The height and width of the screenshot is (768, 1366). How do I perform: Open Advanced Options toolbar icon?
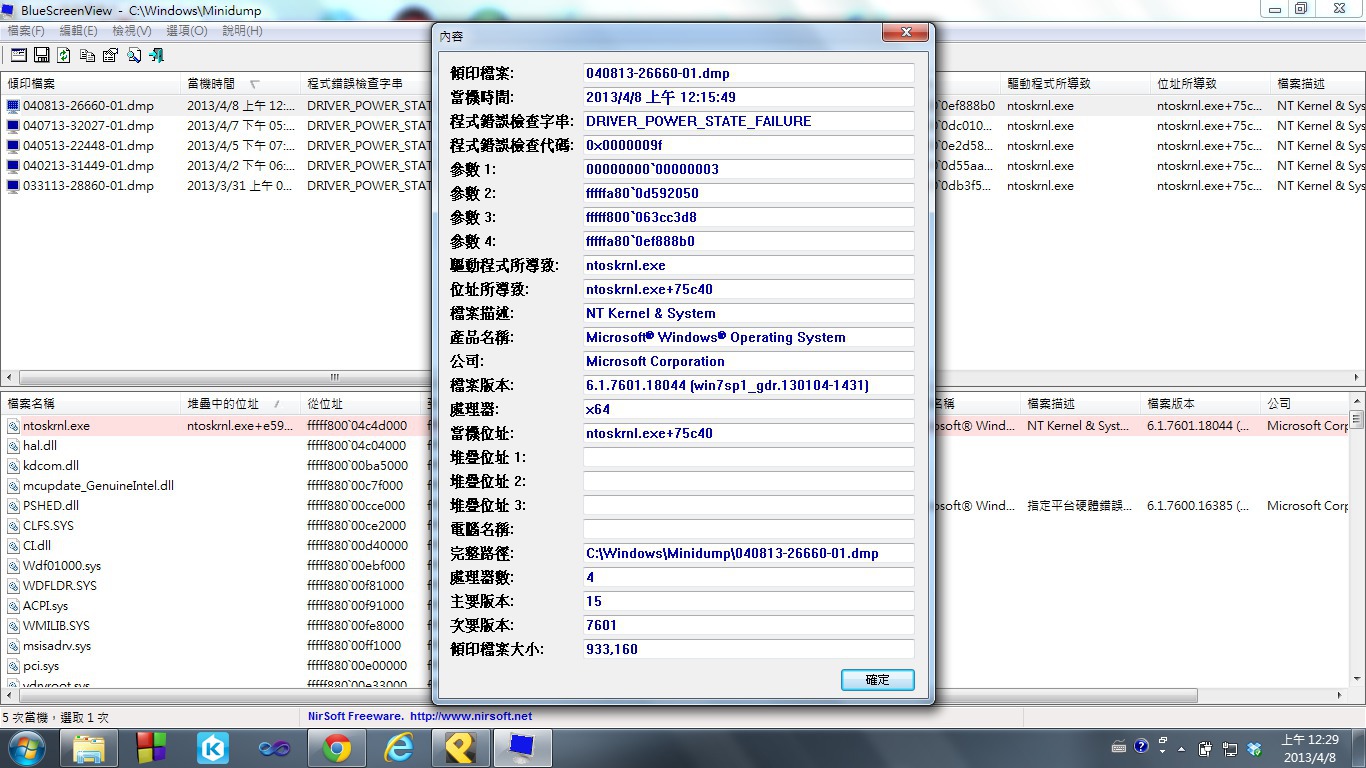point(18,56)
